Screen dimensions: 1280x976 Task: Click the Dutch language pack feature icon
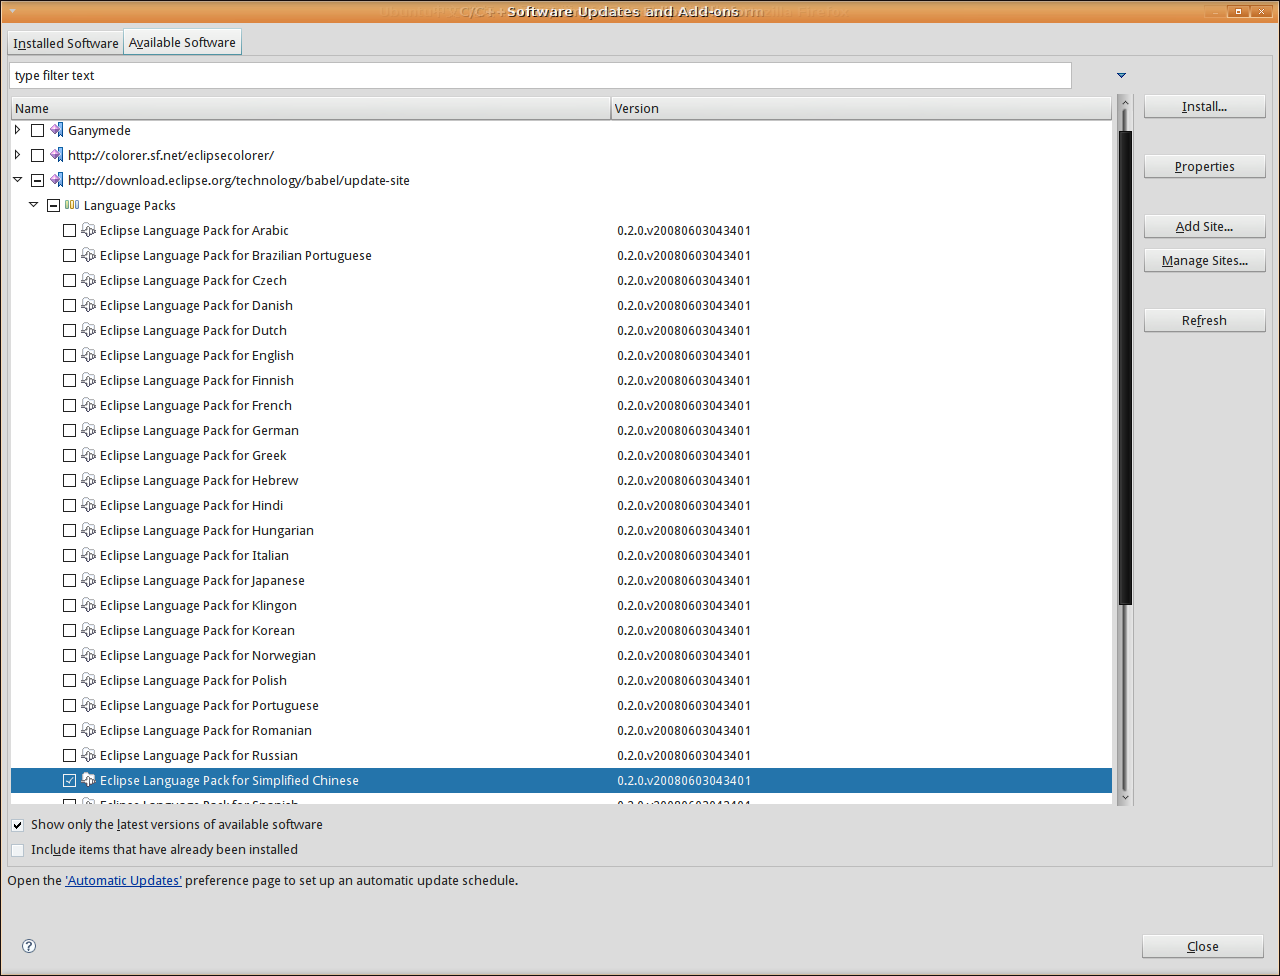89,330
